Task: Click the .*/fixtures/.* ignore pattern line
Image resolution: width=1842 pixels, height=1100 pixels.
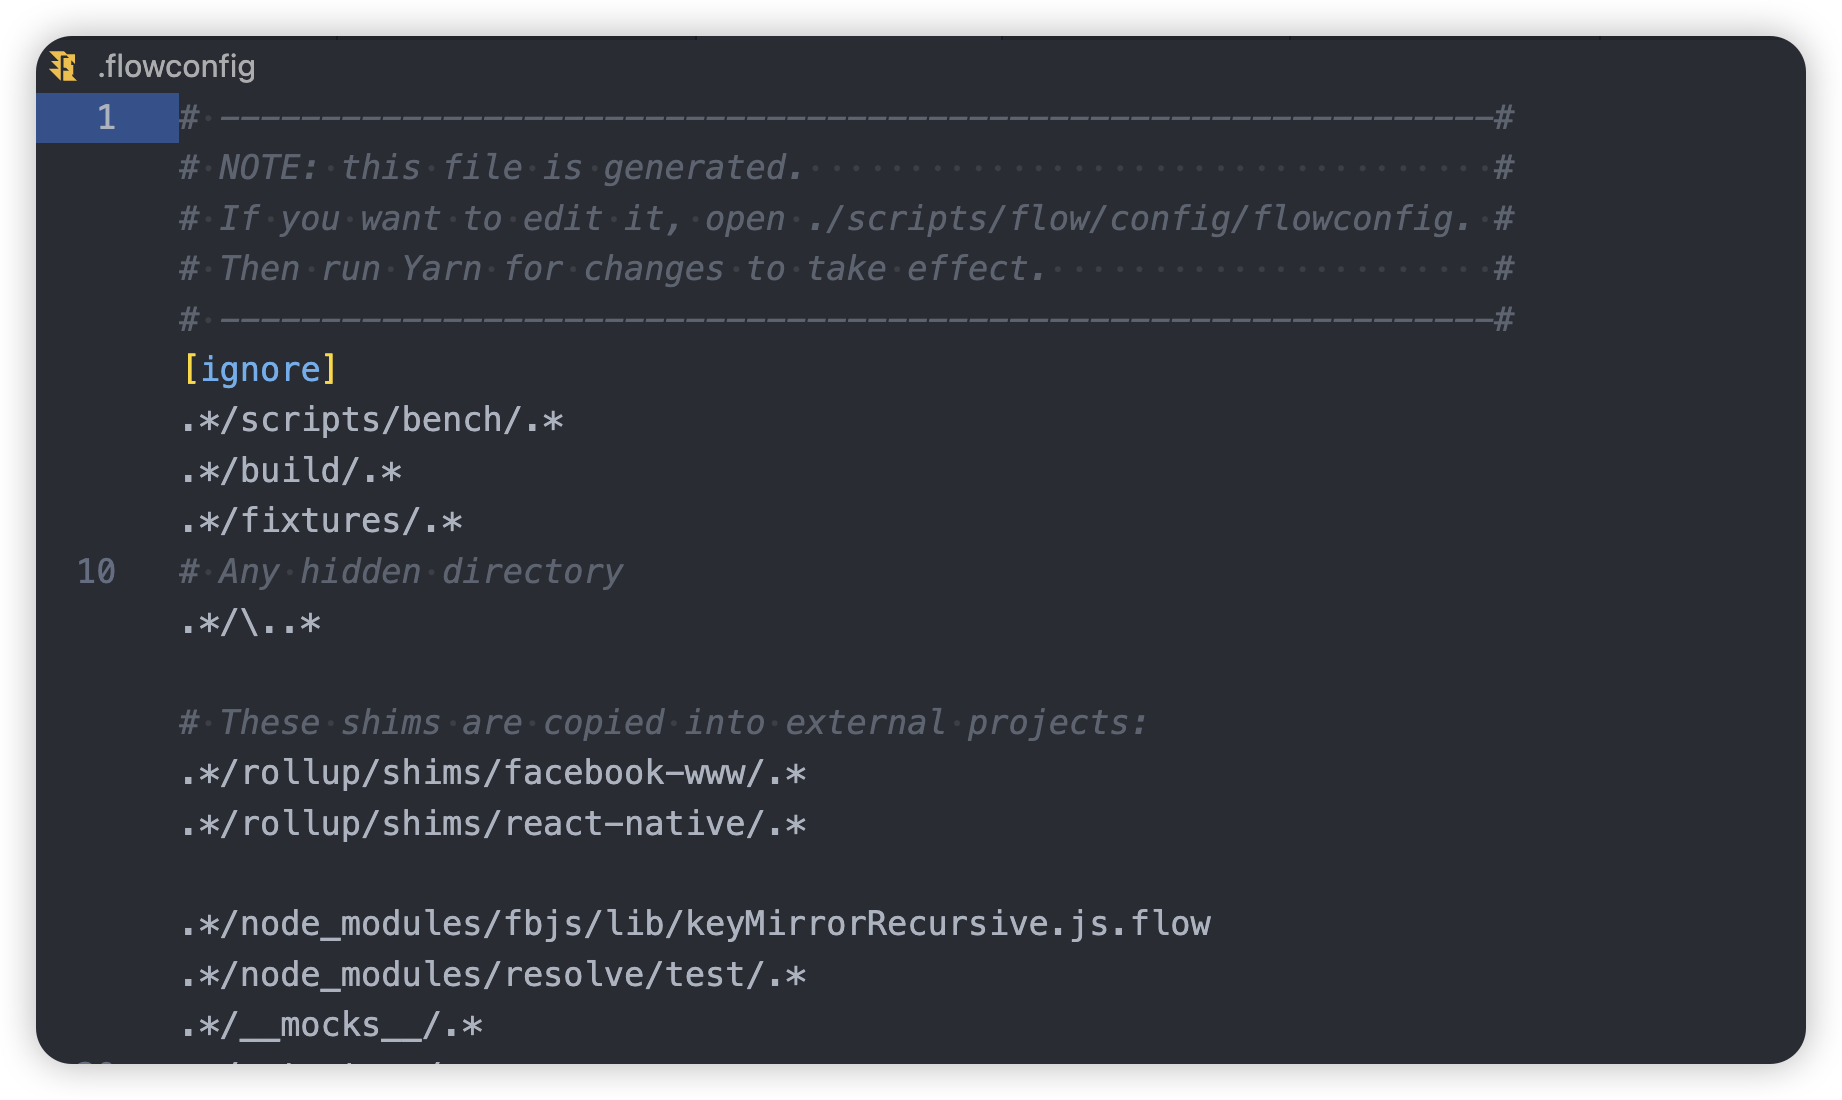Action: click(321, 521)
